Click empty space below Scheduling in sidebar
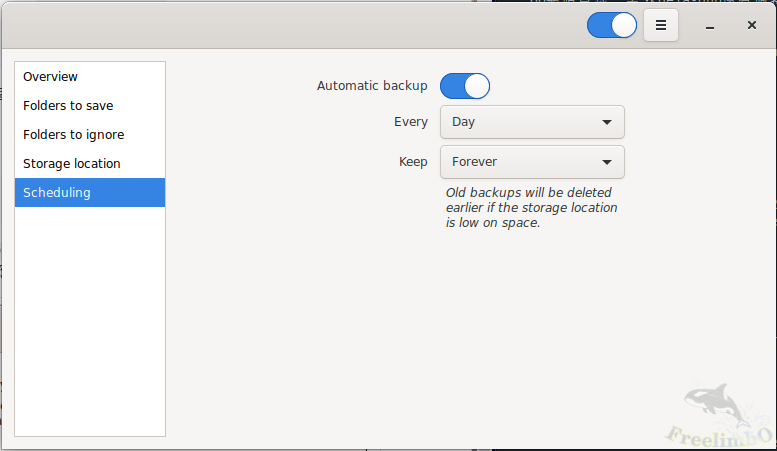This screenshot has height=451, width=777. coord(90,320)
